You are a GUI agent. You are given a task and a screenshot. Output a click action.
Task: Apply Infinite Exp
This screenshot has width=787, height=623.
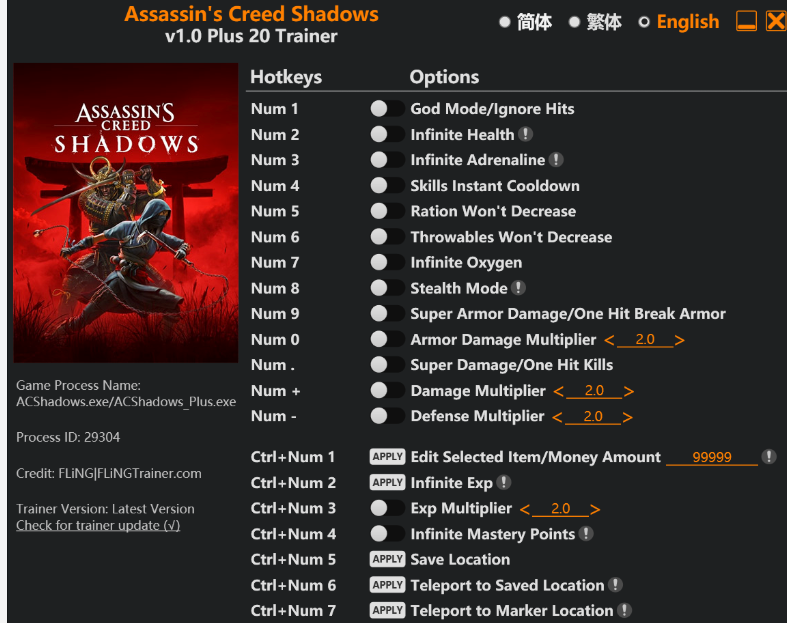[x=387, y=482]
